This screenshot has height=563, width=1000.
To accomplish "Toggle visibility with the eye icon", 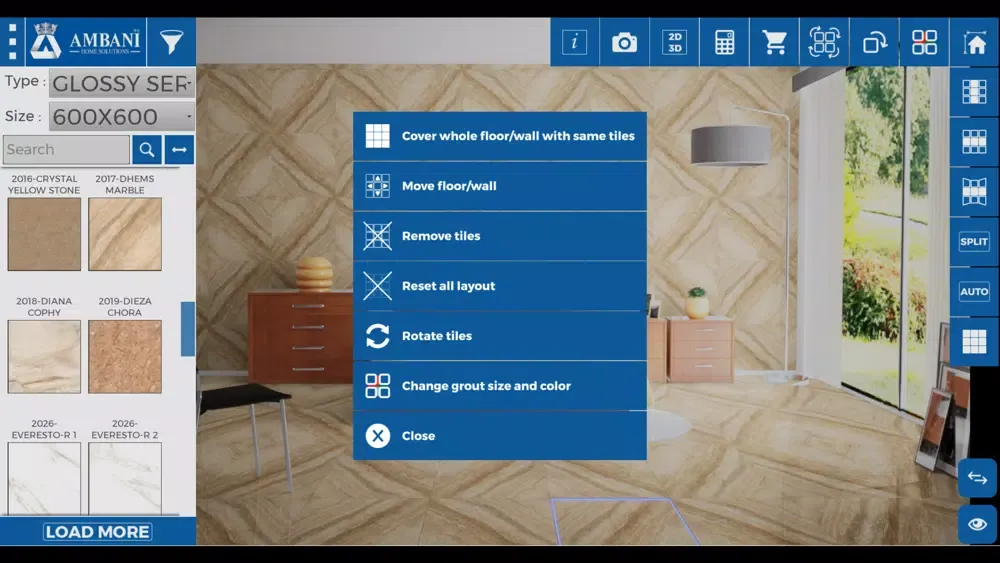I will [x=977, y=524].
